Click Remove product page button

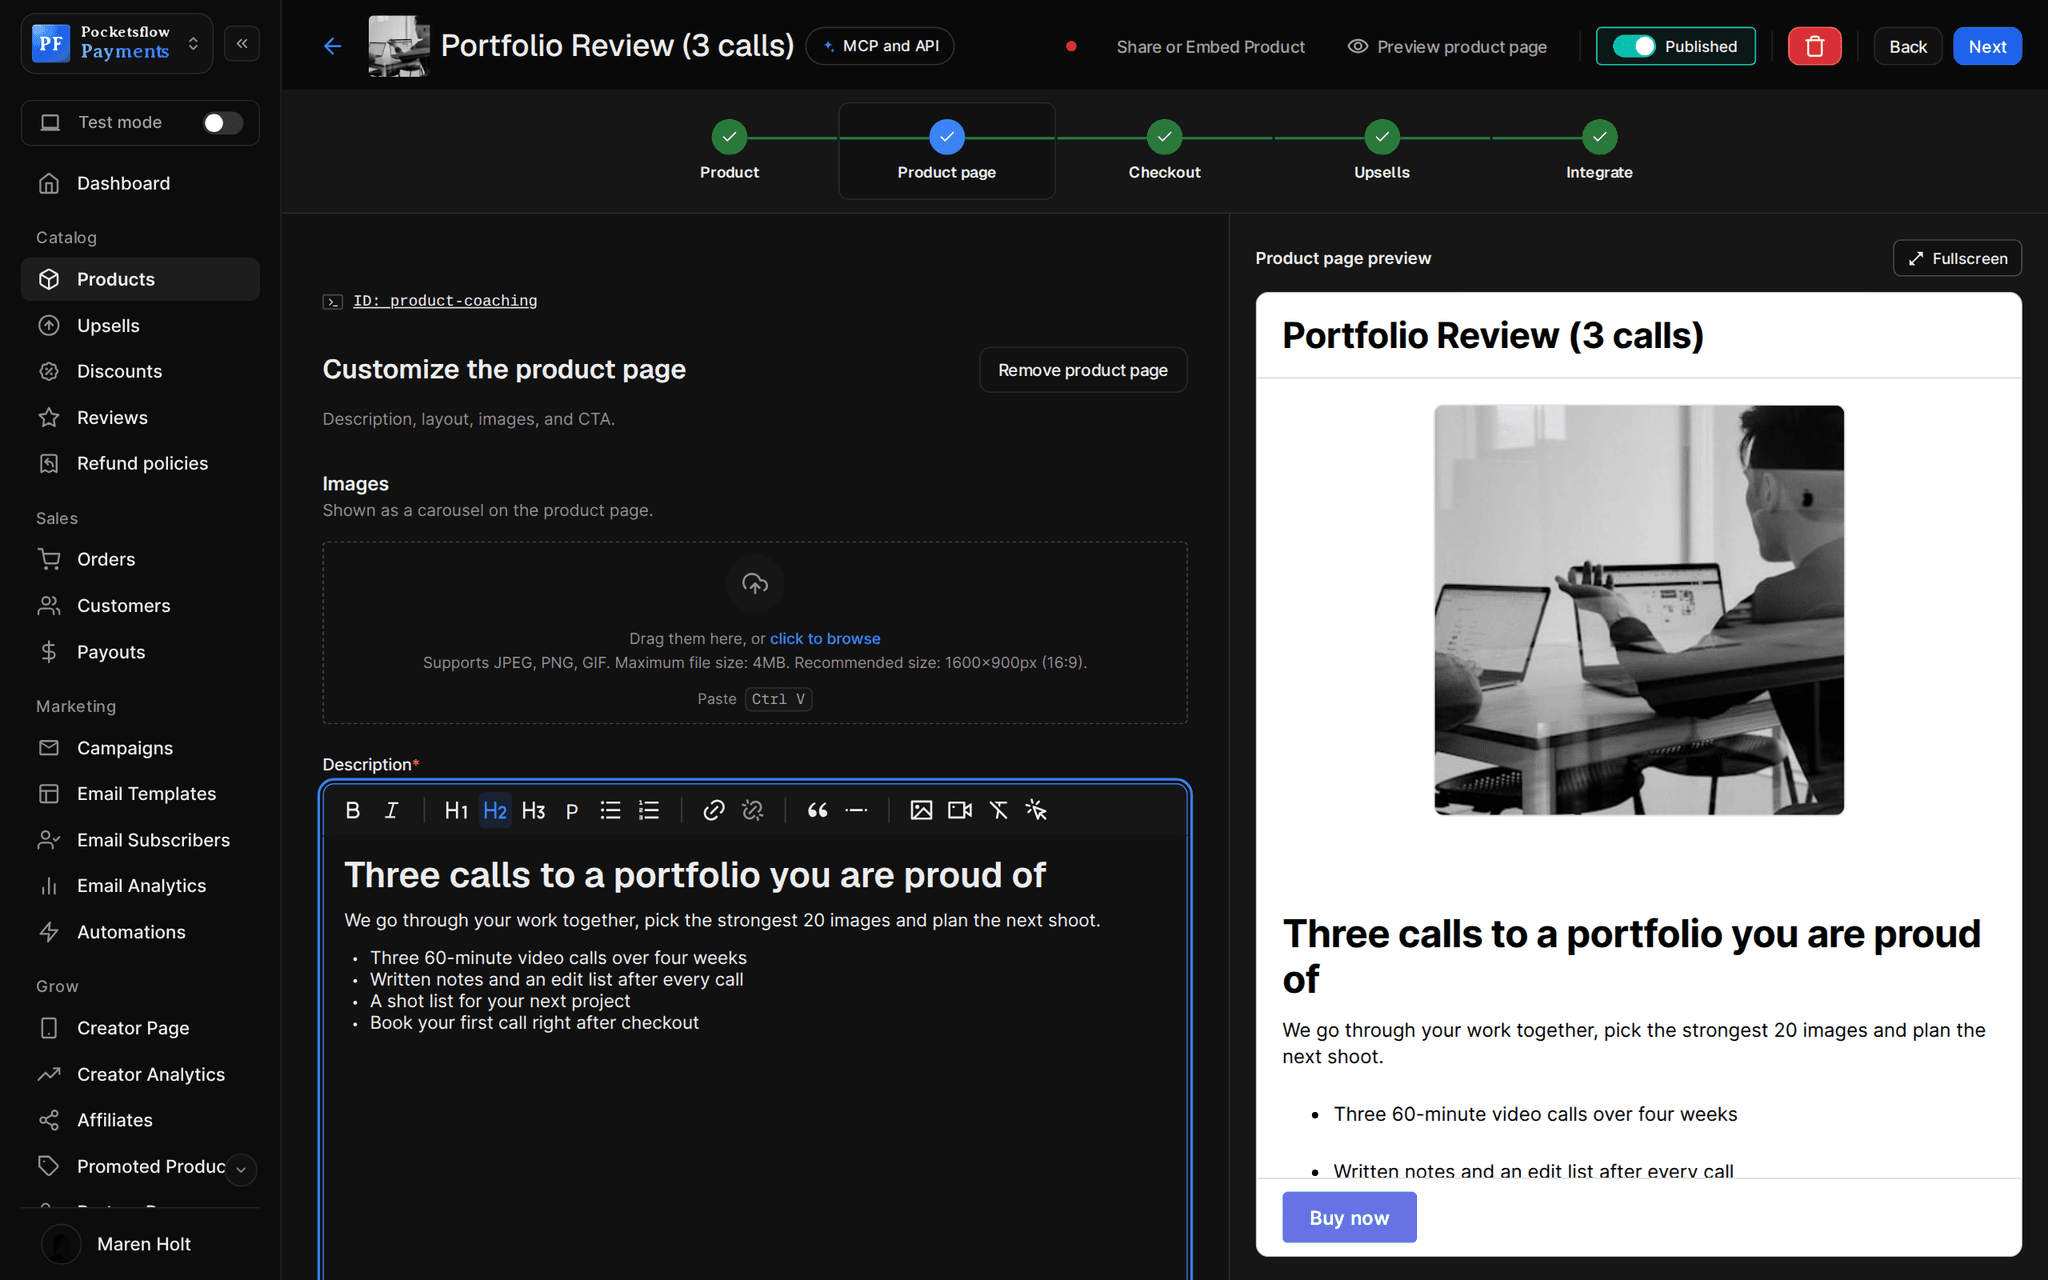1083,370
